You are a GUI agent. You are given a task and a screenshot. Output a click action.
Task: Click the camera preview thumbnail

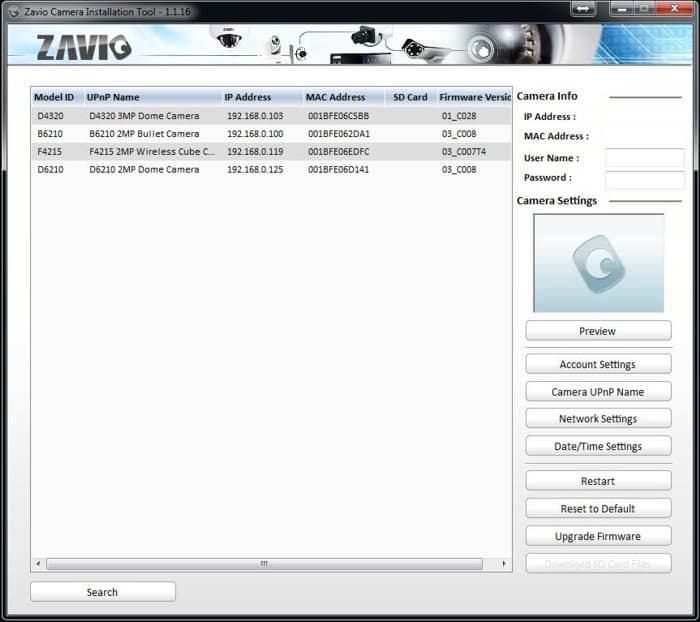coord(598,263)
